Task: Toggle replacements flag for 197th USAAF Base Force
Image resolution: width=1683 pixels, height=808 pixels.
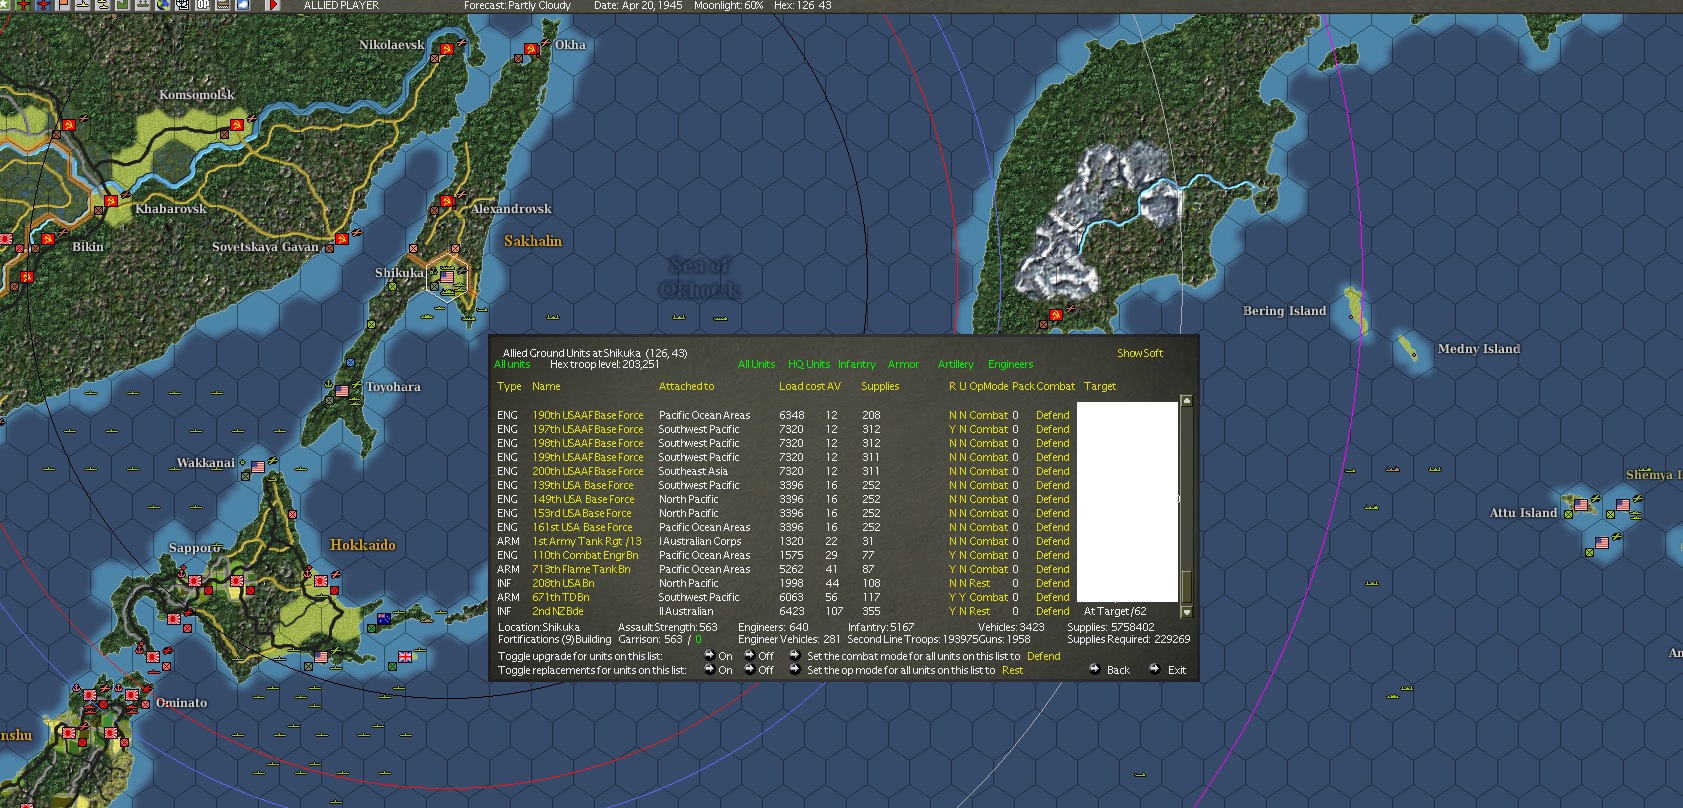Action: (x=952, y=429)
